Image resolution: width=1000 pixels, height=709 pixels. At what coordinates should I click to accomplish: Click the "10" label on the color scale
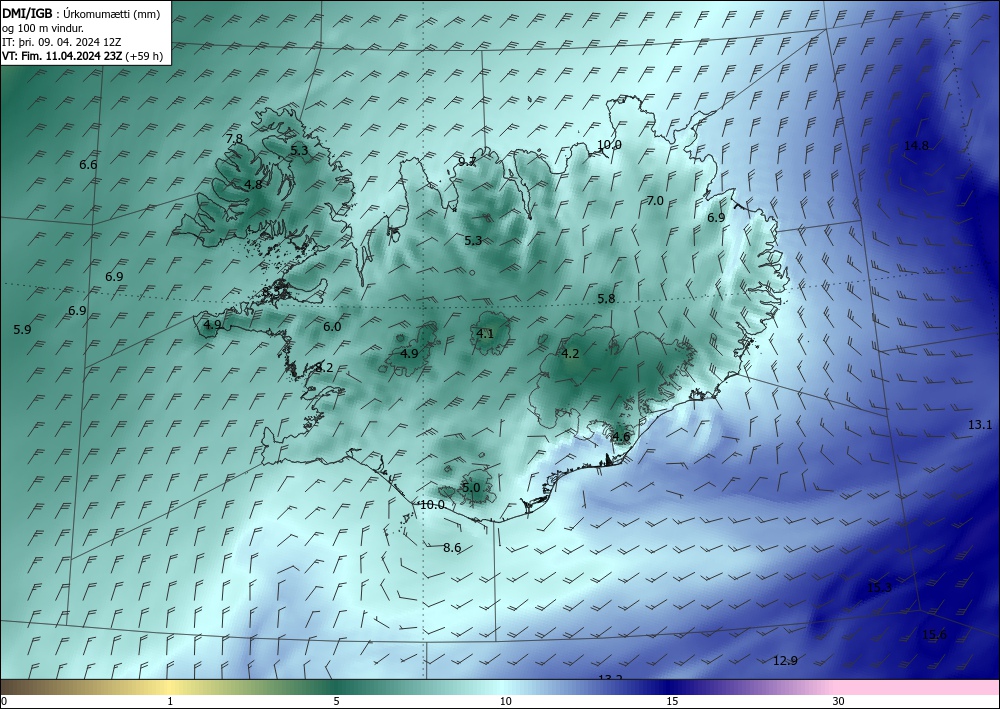pos(505,701)
